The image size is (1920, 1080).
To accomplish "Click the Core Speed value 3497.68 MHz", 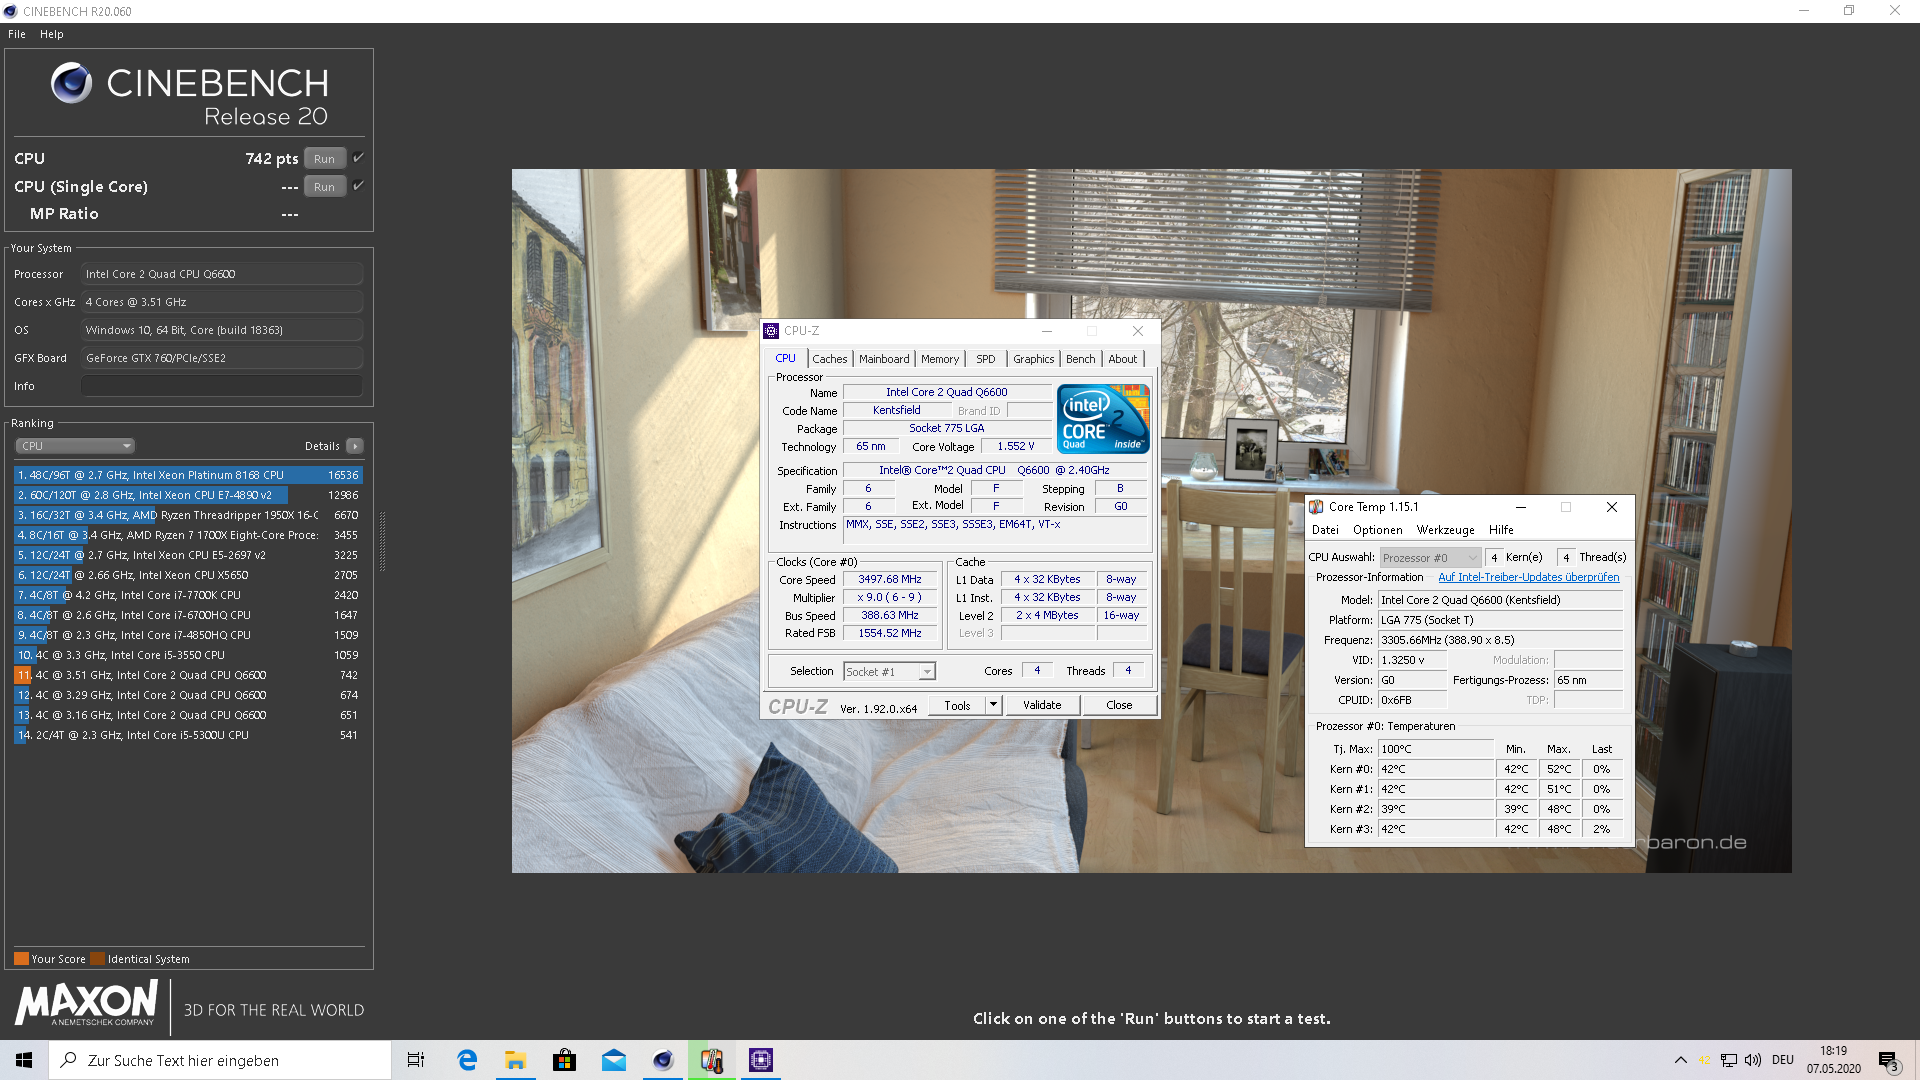I will 889,580.
